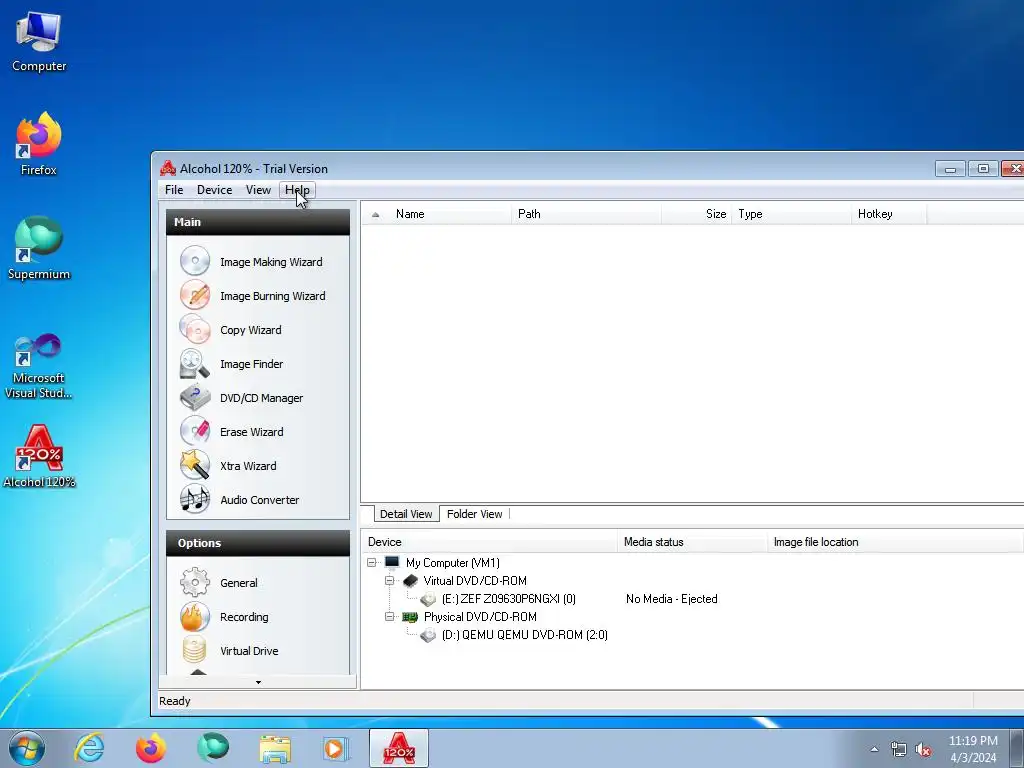Open Windows Explorer folder in taskbar
This screenshot has height=768, width=1024.
(x=275, y=748)
